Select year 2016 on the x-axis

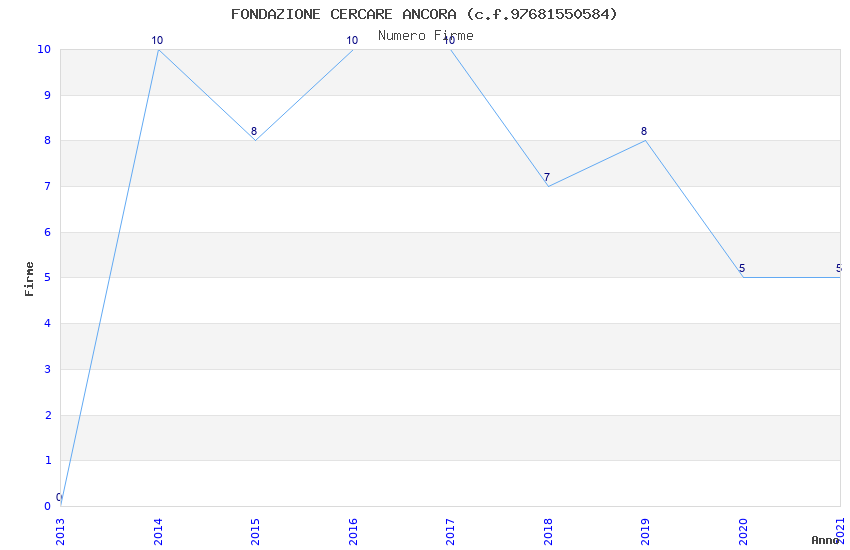(353, 532)
